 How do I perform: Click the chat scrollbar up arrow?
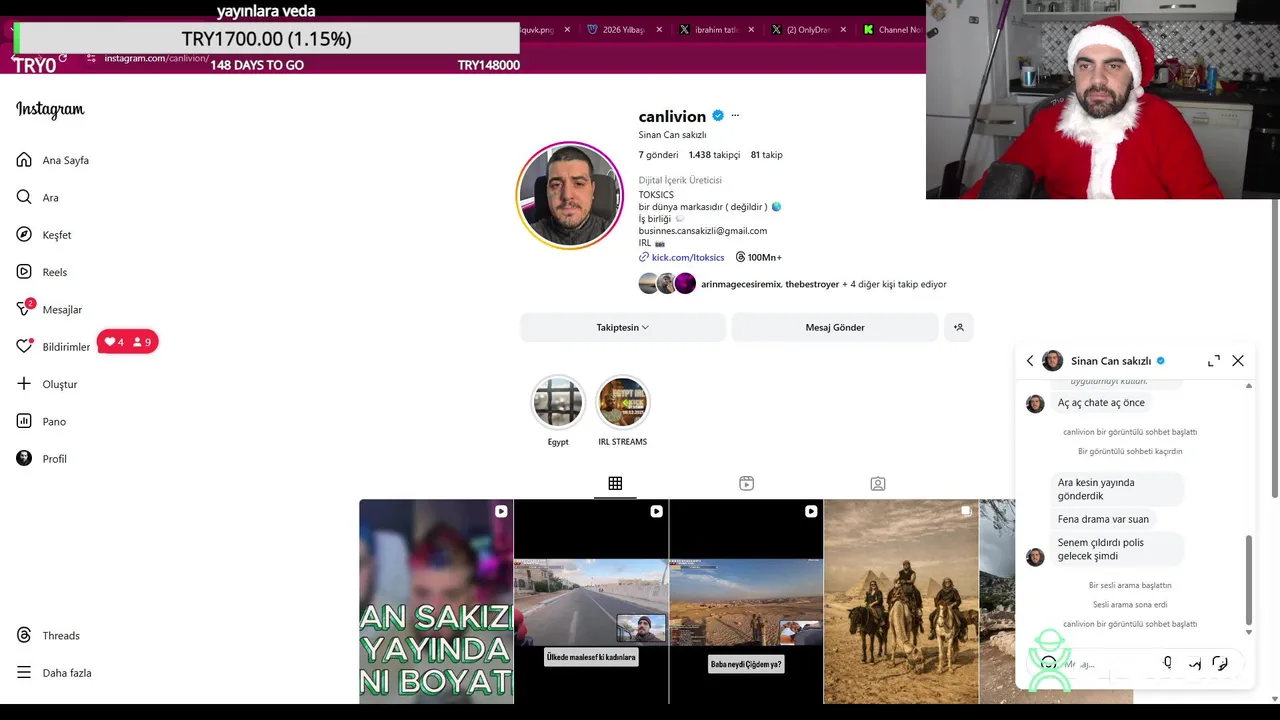click(1249, 386)
